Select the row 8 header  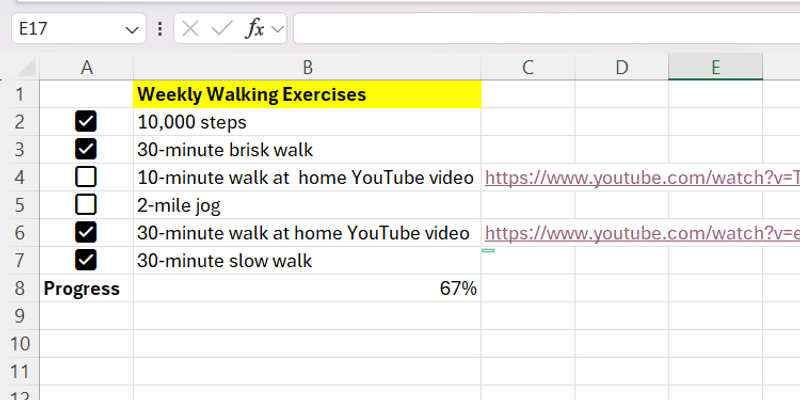point(20,289)
